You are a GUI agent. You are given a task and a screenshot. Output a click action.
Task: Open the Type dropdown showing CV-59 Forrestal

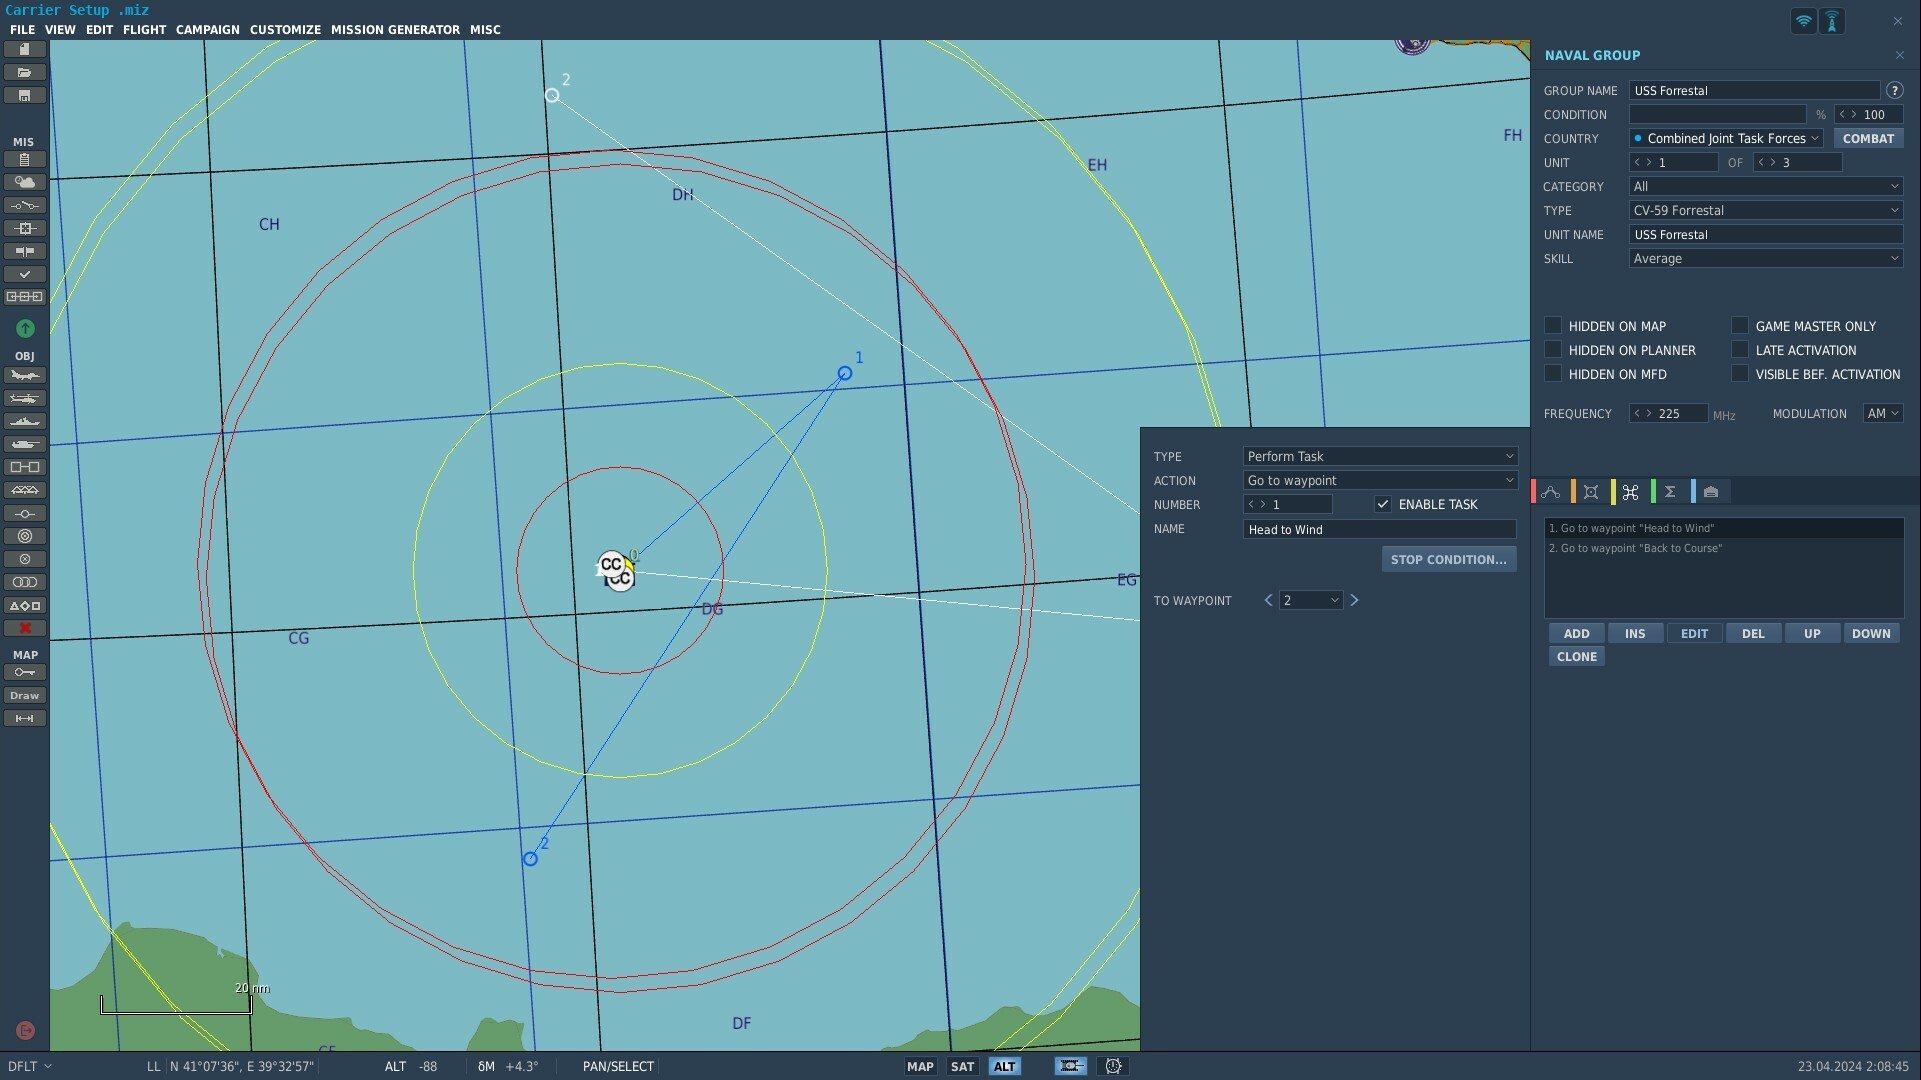[1766, 210]
